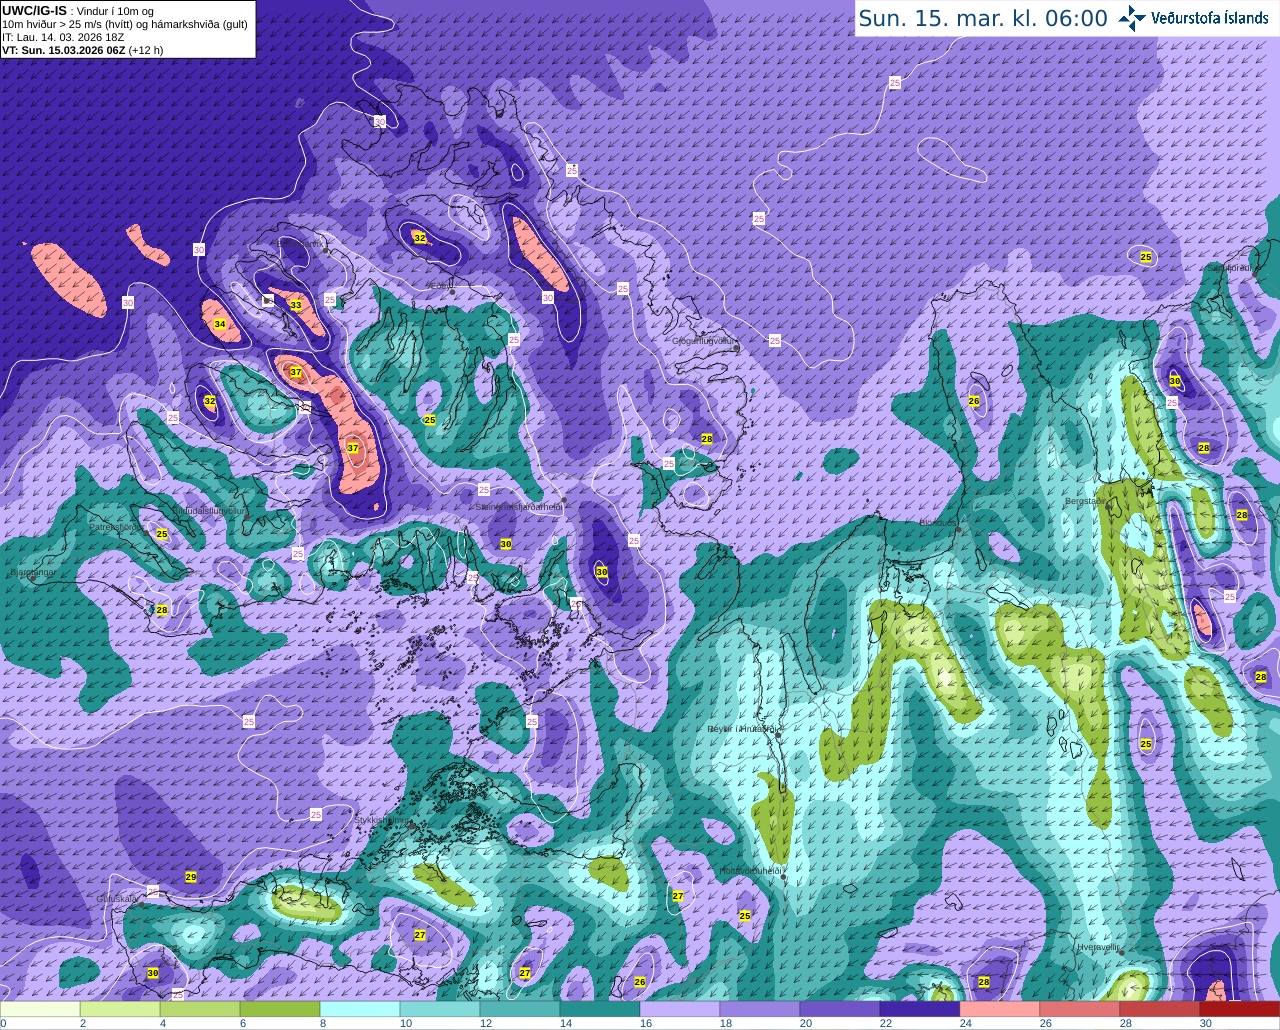Pick the olive 6–8 legend swatch
Image resolution: width=1280 pixels, height=1030 pixels.
pos(280,1009)
